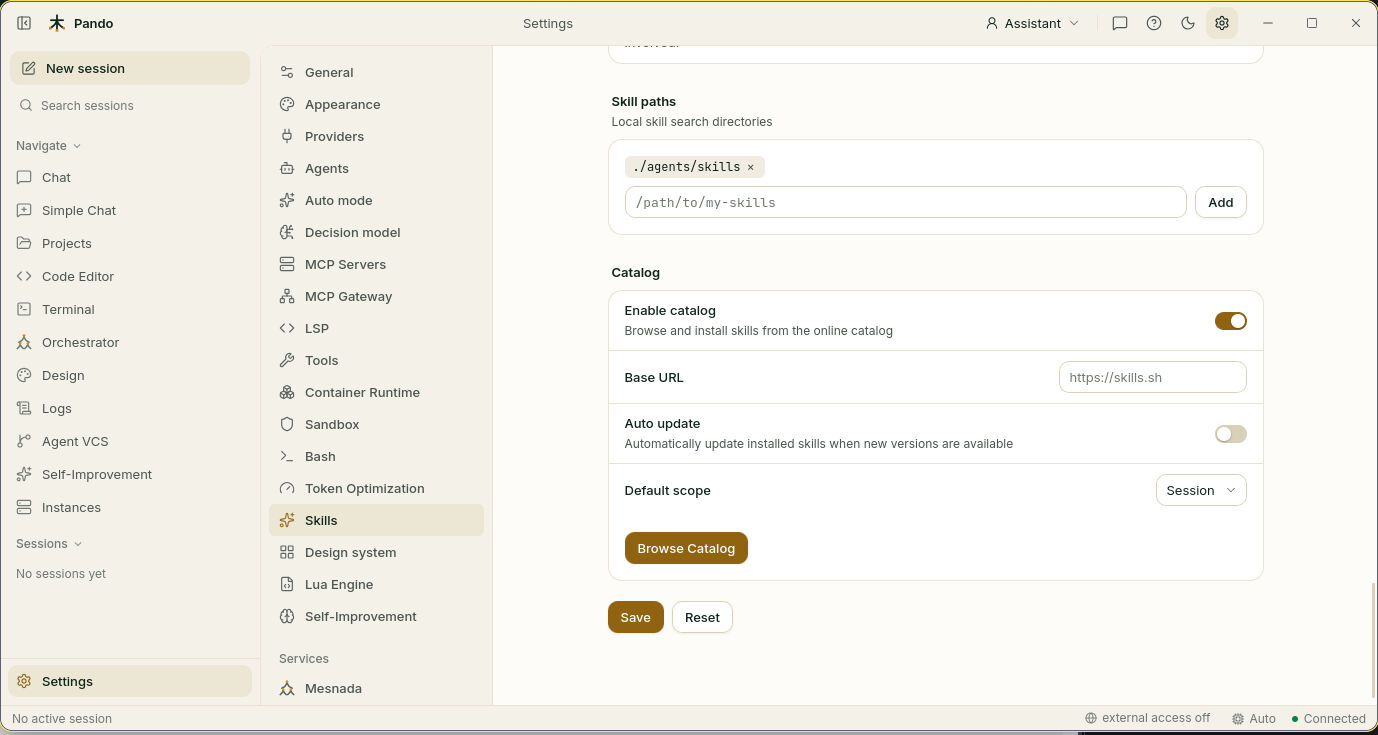Click the Instances server icon
The height and width of the screenshot is (735, 1378).
(24, 507)
